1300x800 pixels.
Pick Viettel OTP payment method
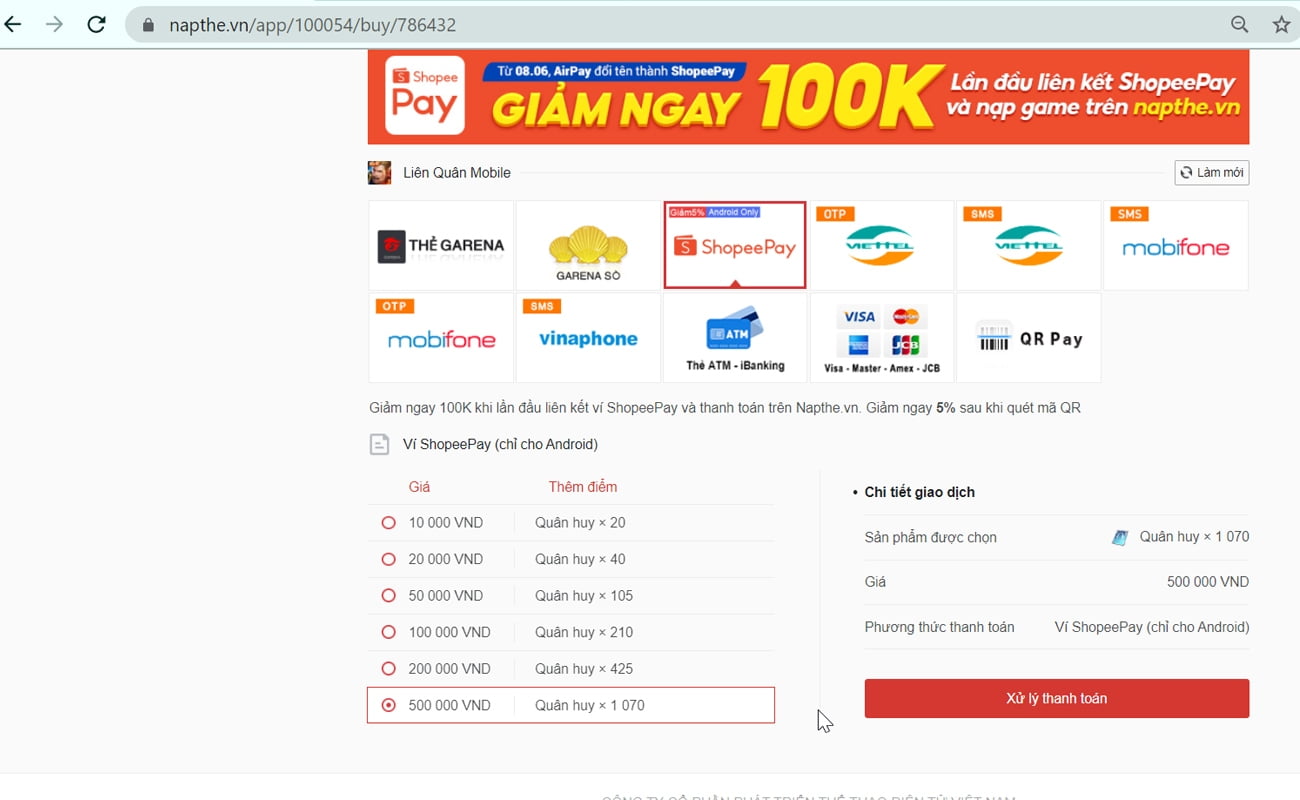pyautogui.click(x=881, y=245)
